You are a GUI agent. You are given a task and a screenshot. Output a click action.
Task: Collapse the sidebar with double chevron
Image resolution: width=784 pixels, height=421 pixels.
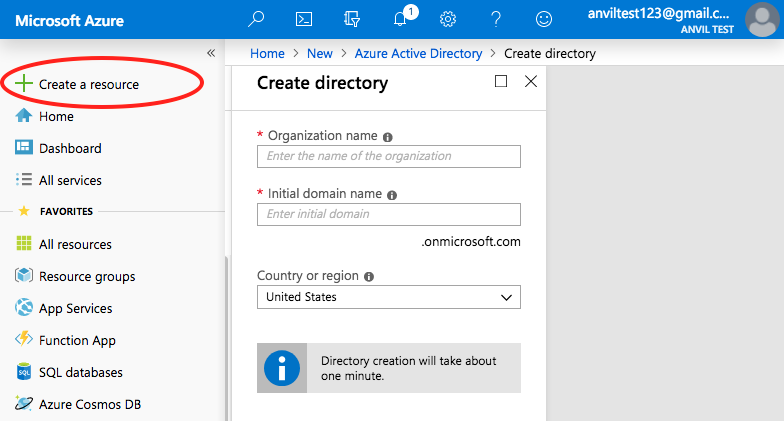tap(211, 53)
